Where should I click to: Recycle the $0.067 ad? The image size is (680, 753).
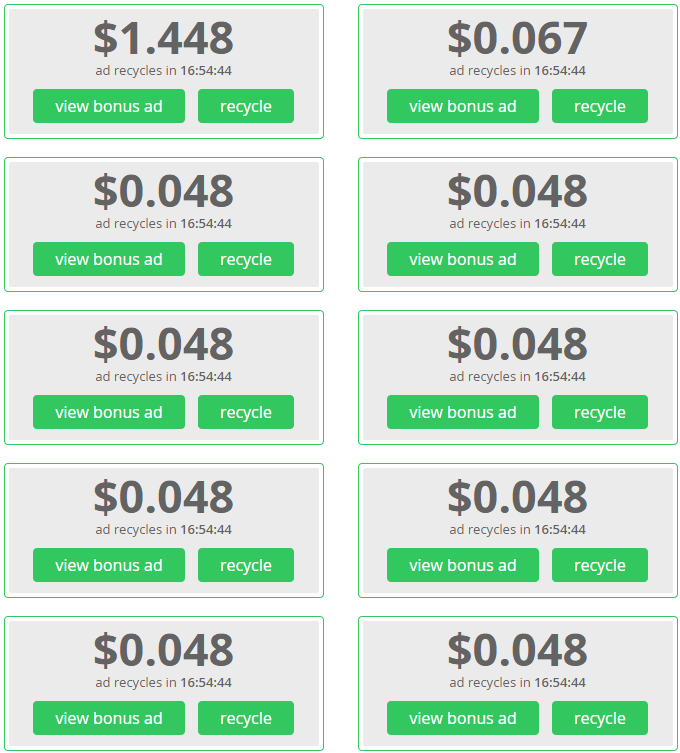600,106
